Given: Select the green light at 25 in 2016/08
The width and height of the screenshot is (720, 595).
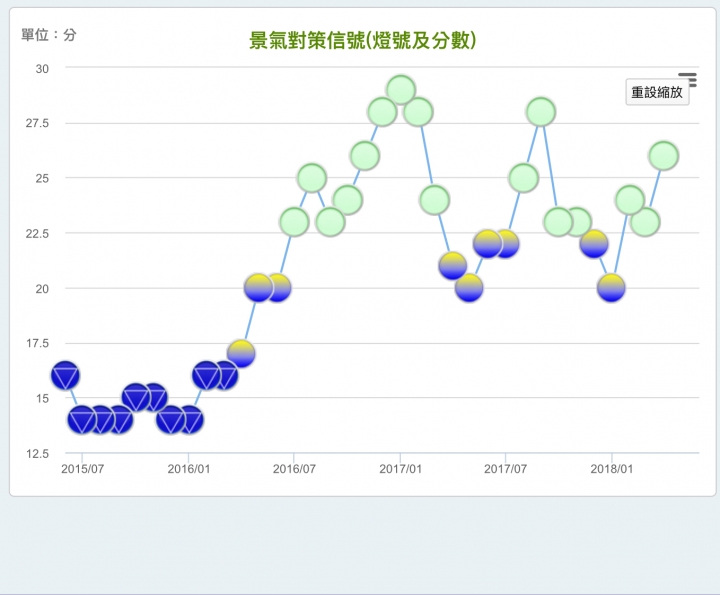Looking at the screenshot, I should (x=312, y=178).
